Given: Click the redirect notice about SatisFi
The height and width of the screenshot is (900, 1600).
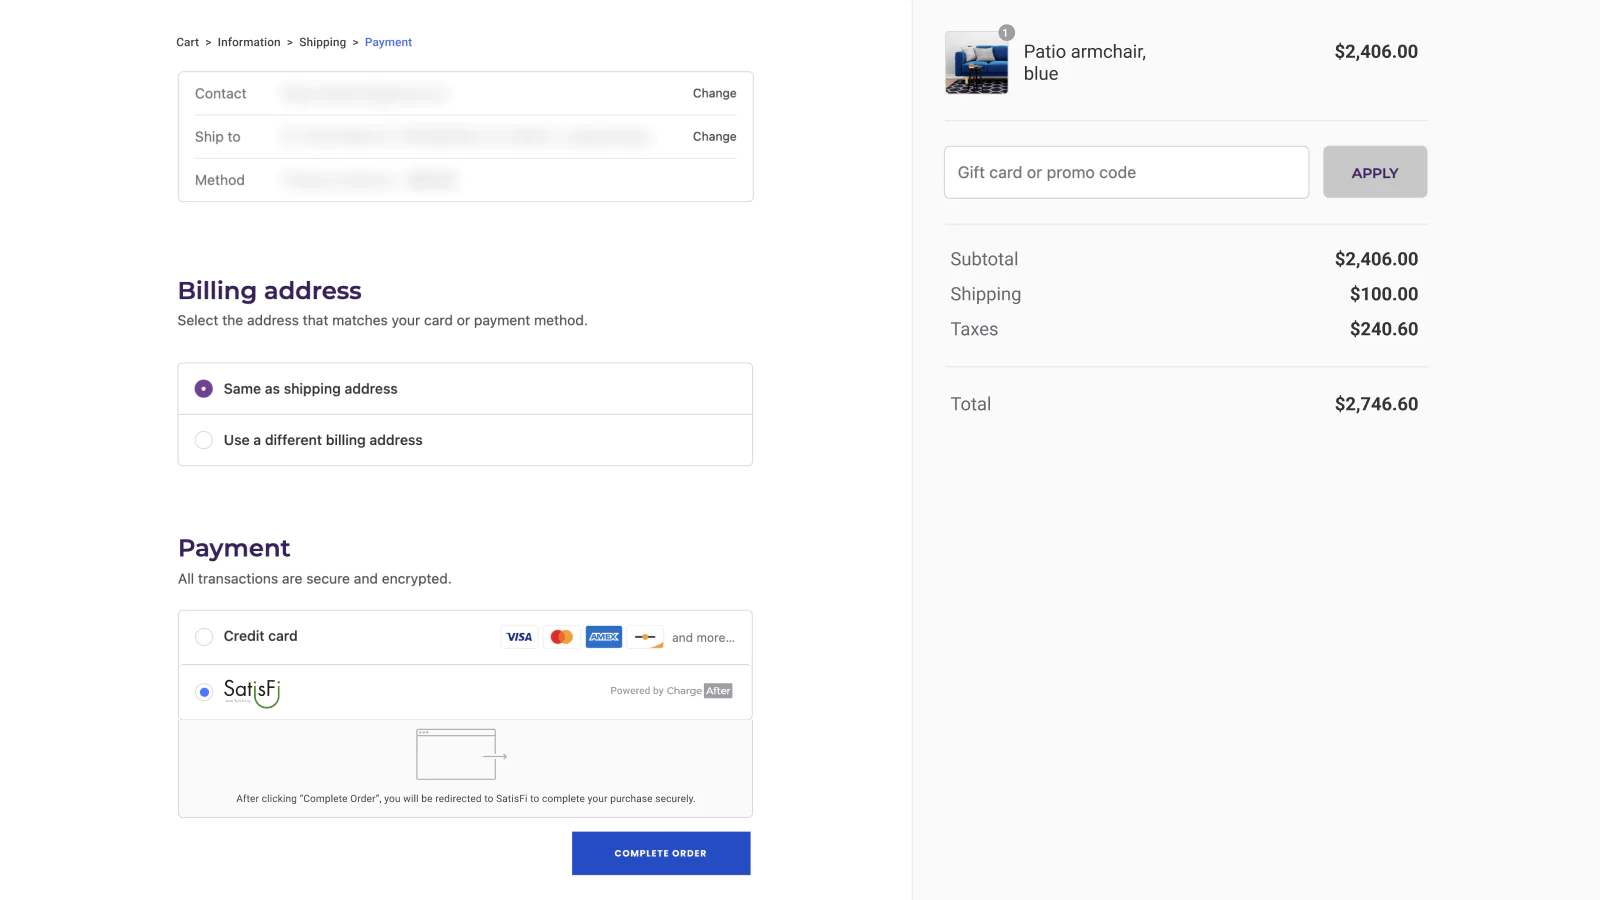Looking at the screenshot, I should [466, 799].
